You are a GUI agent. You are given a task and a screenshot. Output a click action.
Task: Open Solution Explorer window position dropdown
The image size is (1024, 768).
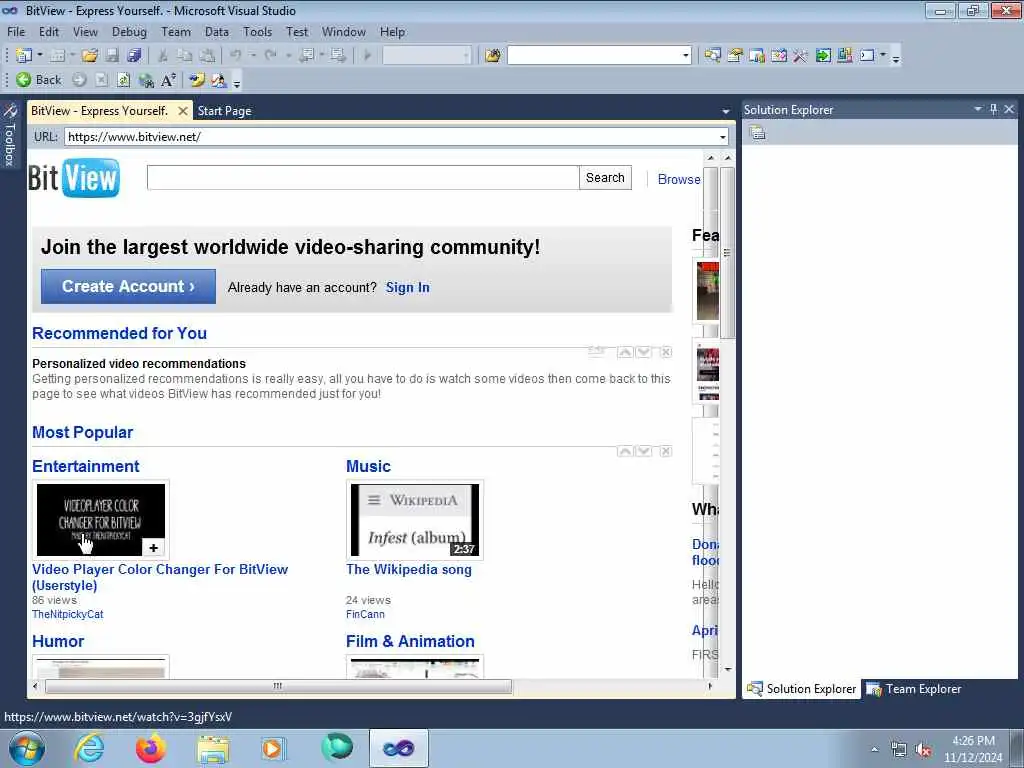[978, 109]
